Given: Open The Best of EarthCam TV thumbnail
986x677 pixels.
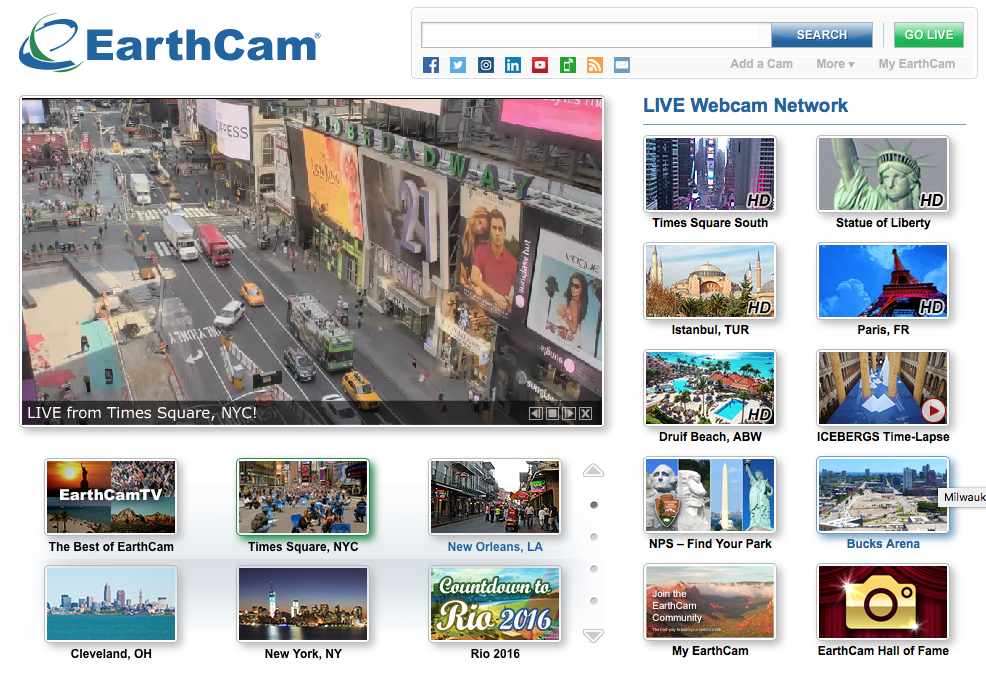Looking at the screenshot, I should tap(111, 497).
